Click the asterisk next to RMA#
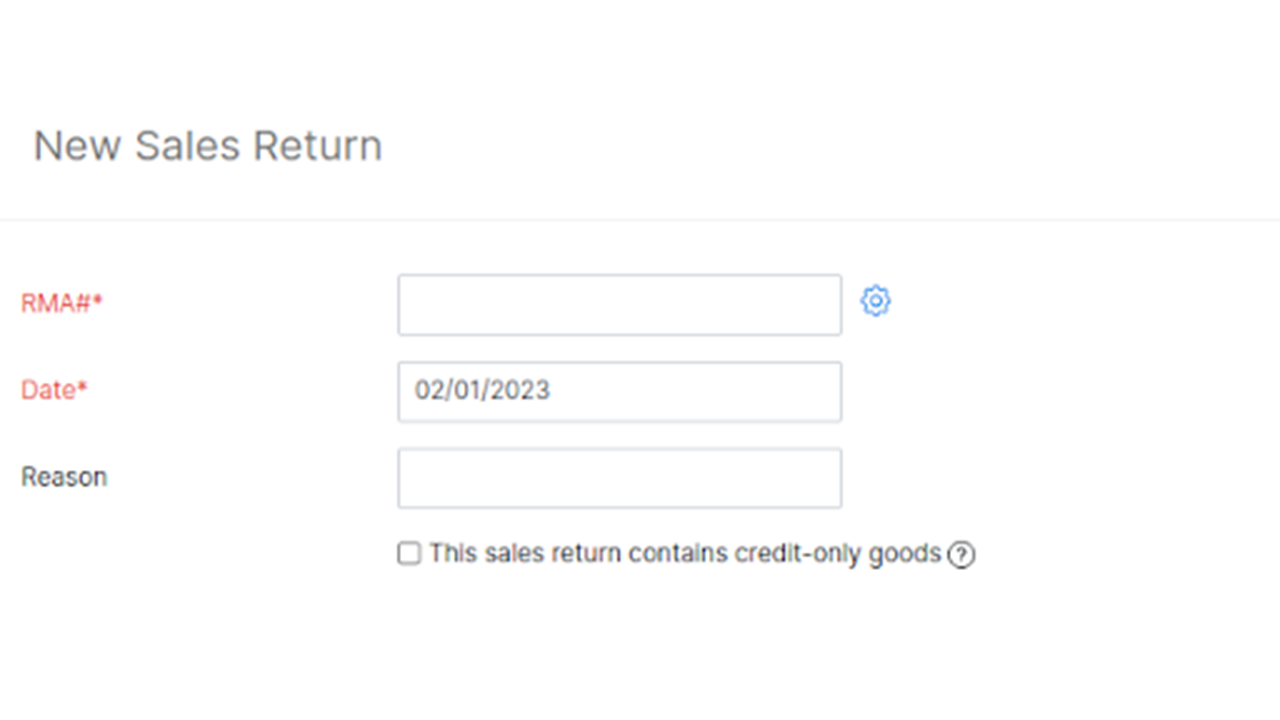 (98, 303)
